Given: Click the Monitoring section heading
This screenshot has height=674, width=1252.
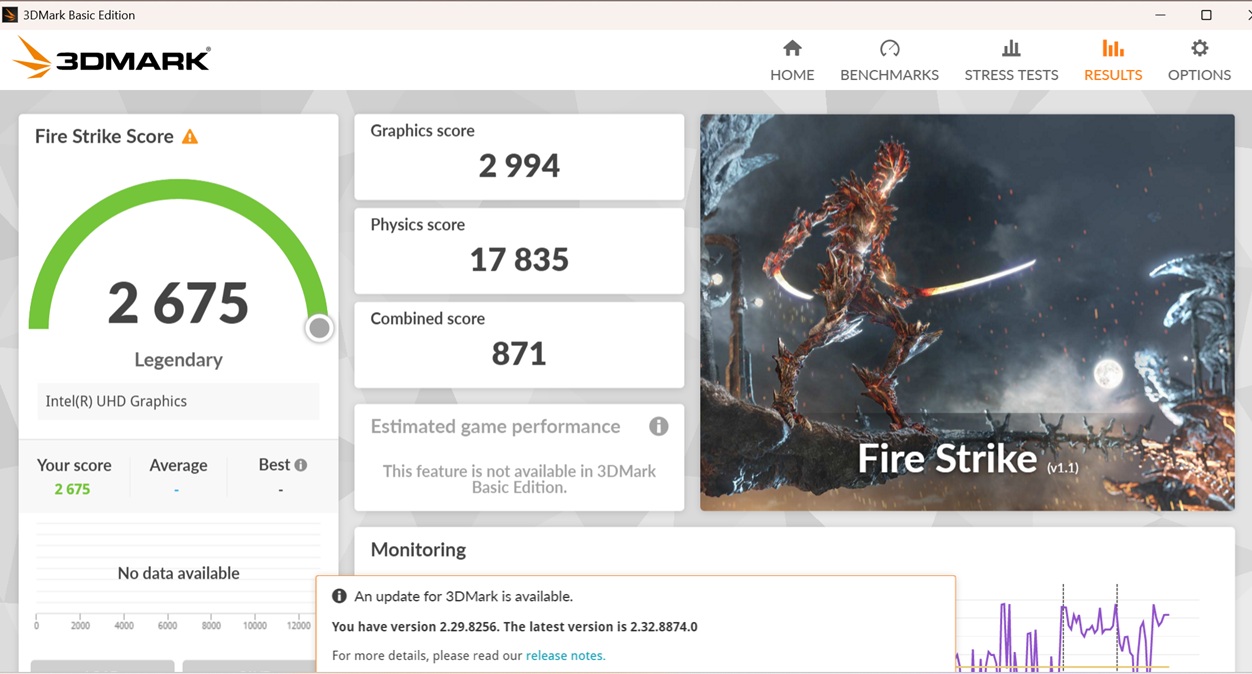Looking at the screenshot, I should 418,550.
